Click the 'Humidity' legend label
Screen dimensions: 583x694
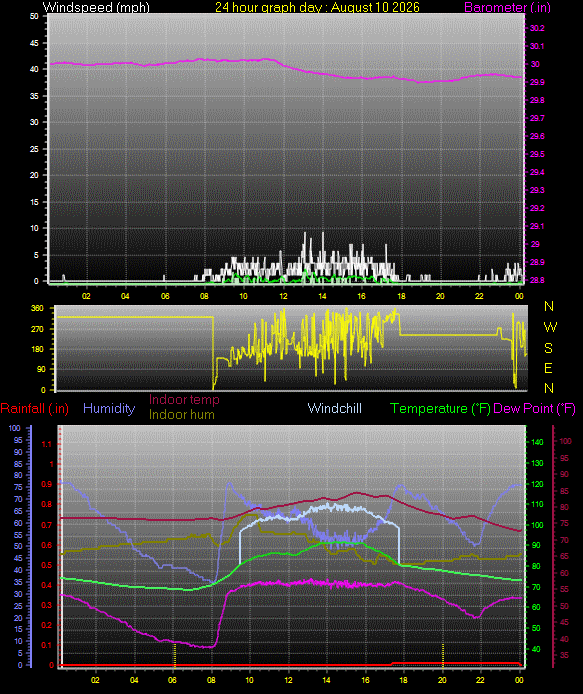point(109,408)
